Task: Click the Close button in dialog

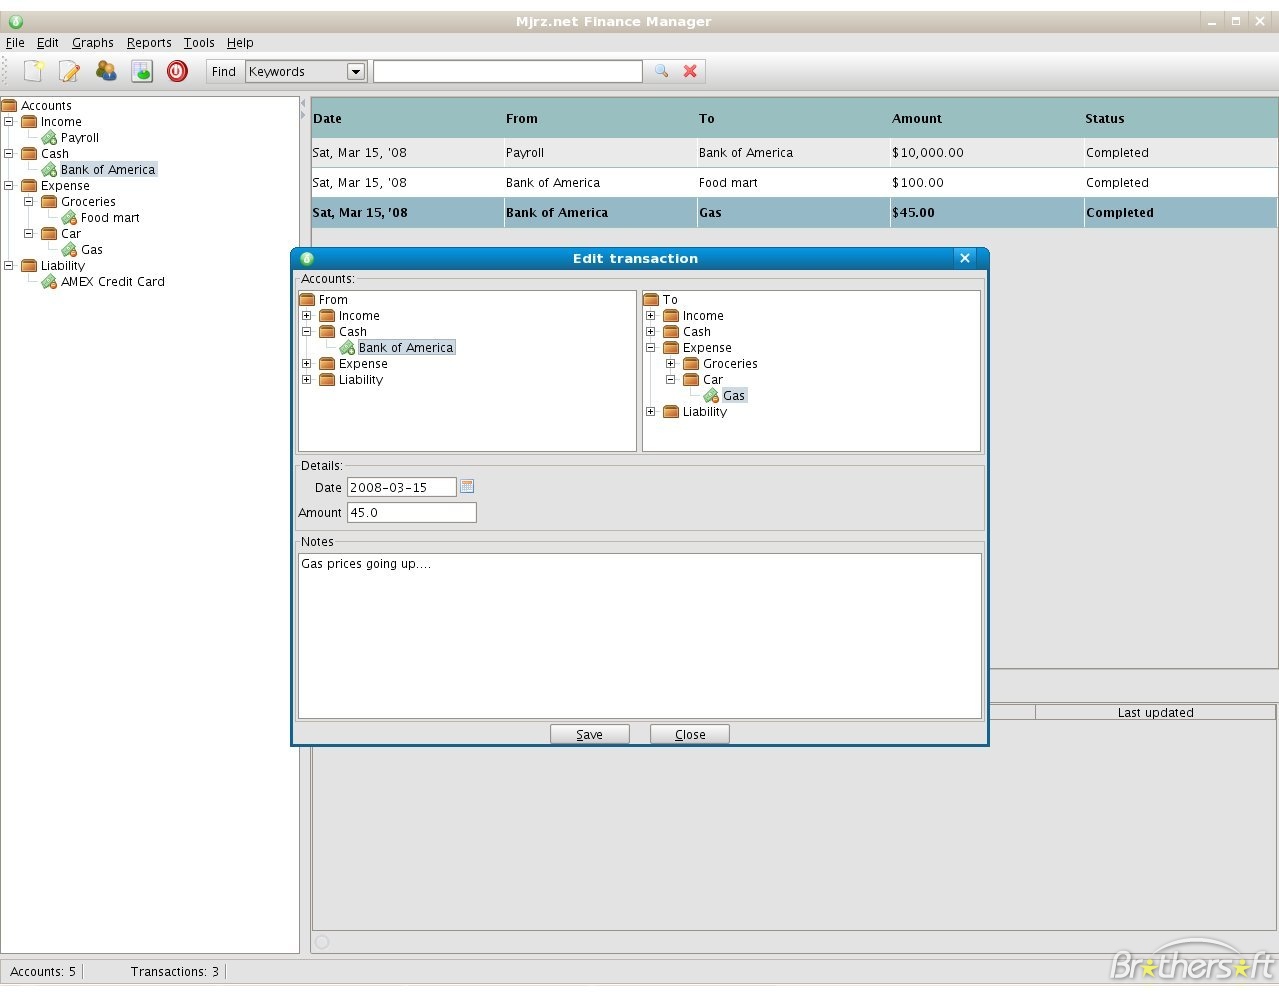Action: 690,734
